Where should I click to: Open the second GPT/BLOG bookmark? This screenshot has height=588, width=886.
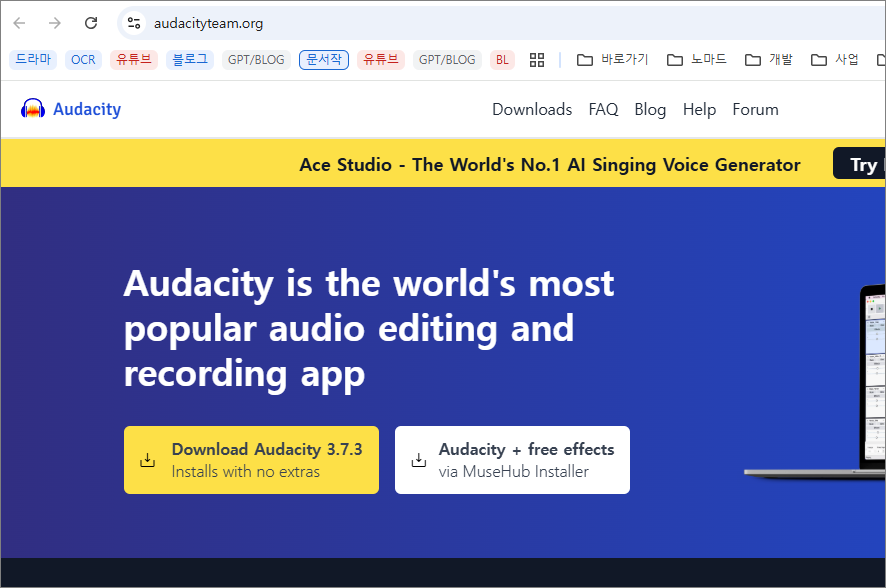pos(447,59)
